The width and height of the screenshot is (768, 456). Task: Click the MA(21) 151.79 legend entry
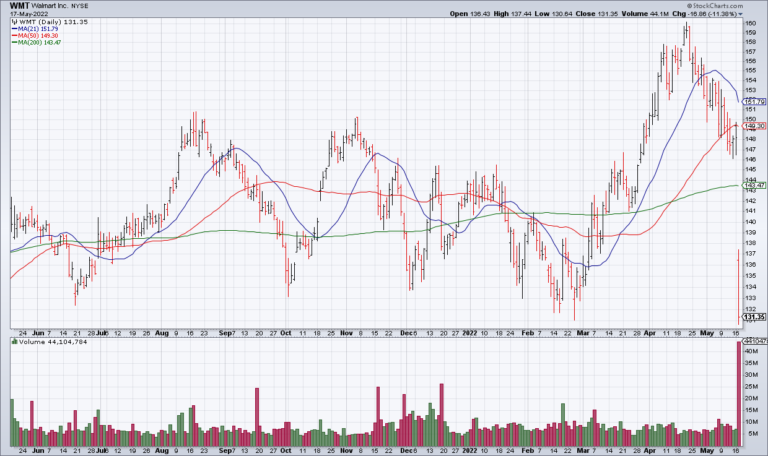tap(35, 29)
